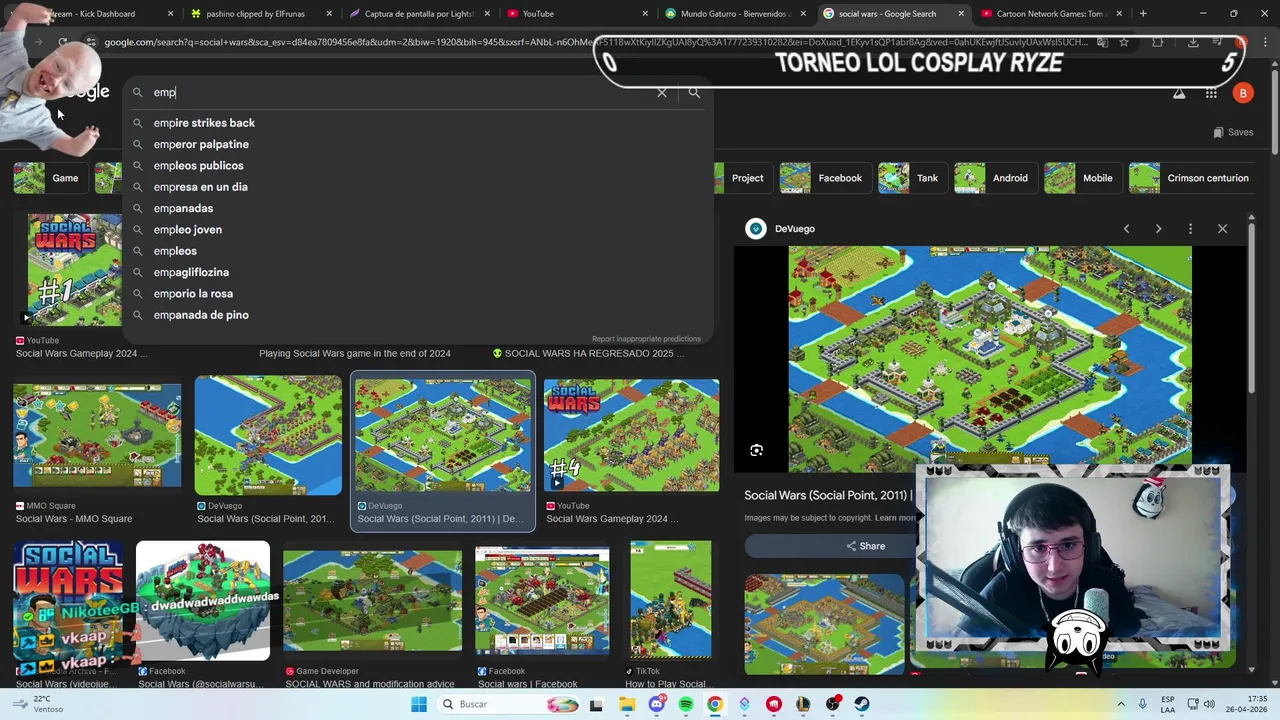Screen dimensions: 1280x720
Task: Open MMO Square Social Wars thumbnail
Action: tap(97, 437)
